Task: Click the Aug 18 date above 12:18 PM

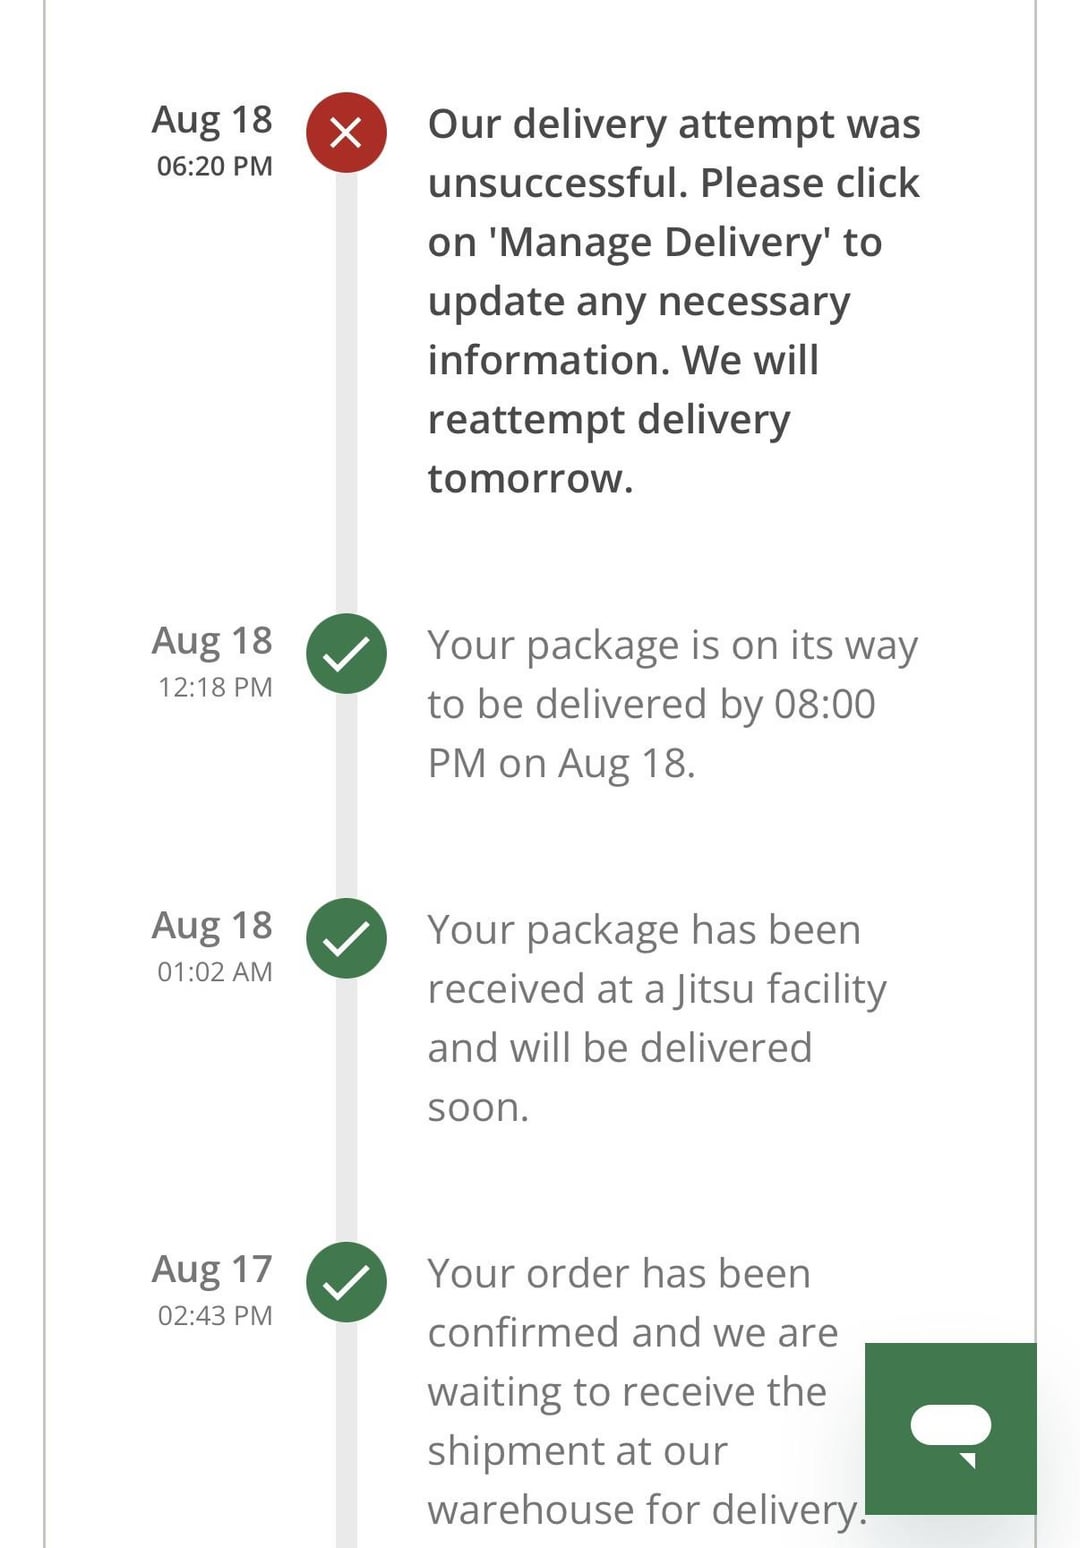Action: [x=212, y=641]
